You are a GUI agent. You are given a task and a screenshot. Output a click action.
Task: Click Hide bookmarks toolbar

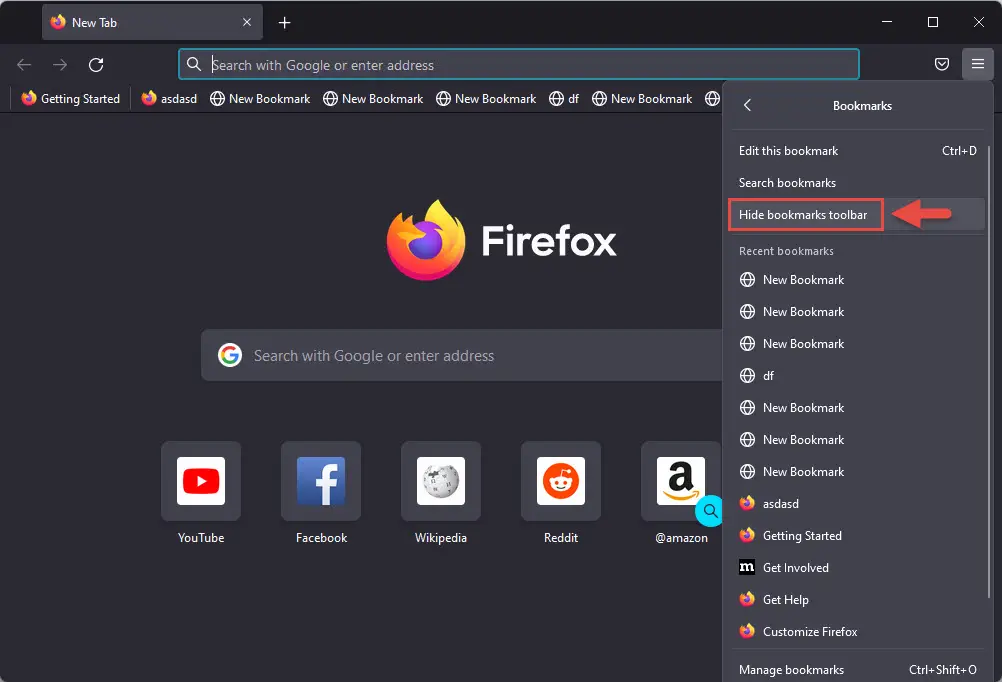click(x=857, y=215)
